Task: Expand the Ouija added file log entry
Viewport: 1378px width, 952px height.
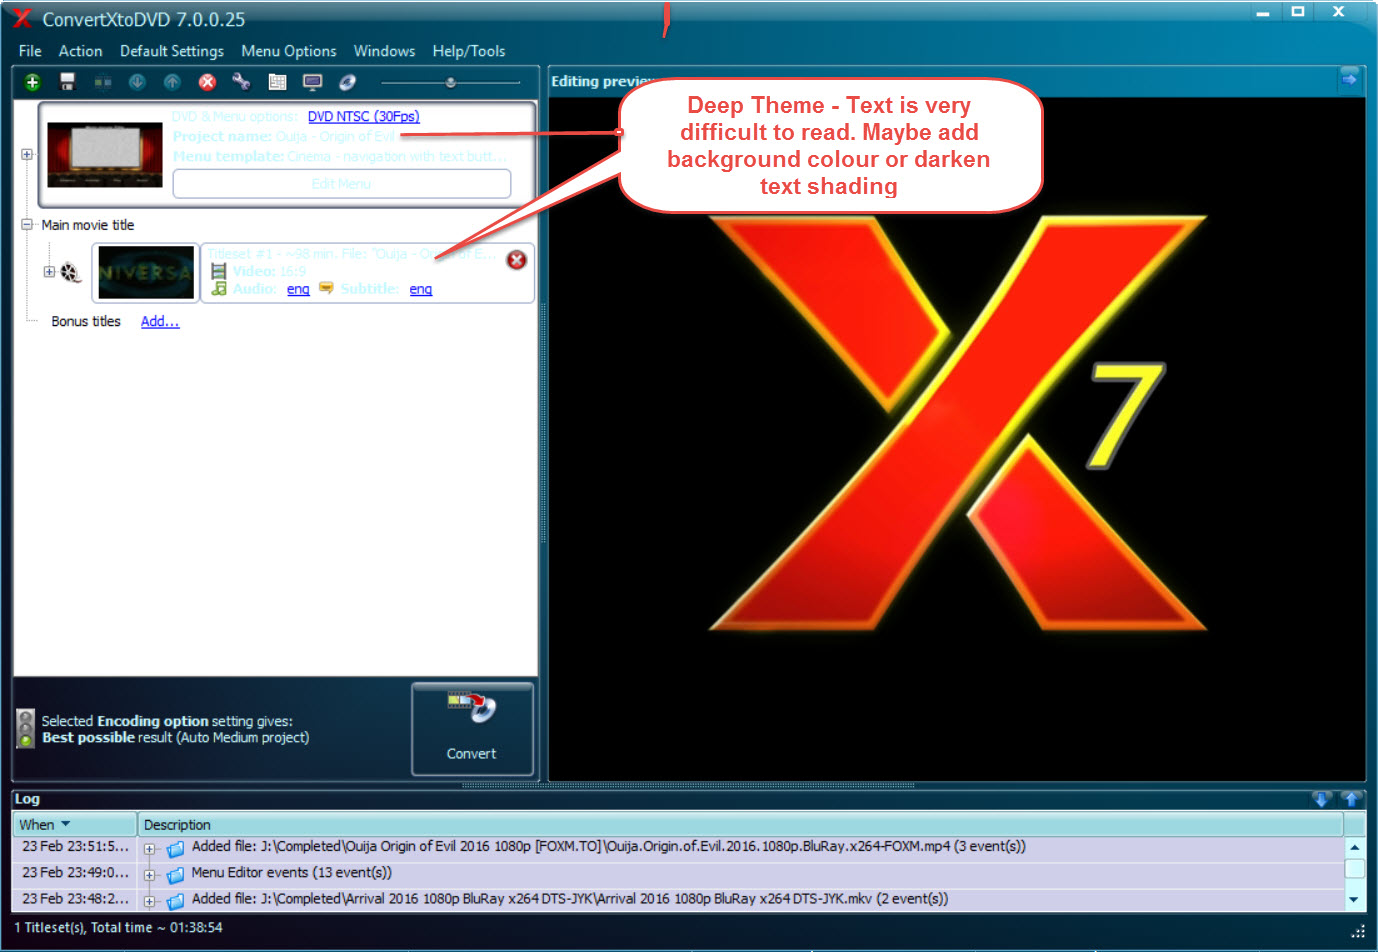Action: tap(149, 849)
